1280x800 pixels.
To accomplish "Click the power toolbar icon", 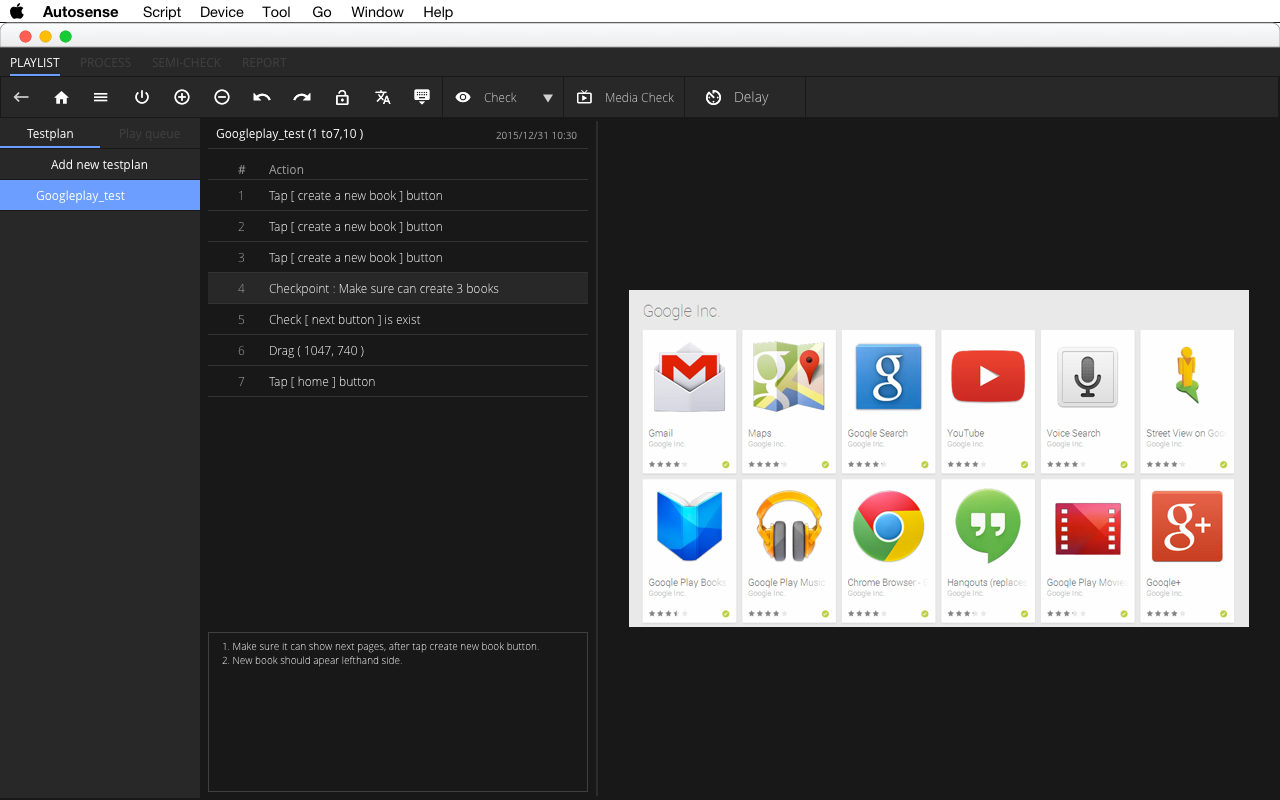I will click(142, 97).
